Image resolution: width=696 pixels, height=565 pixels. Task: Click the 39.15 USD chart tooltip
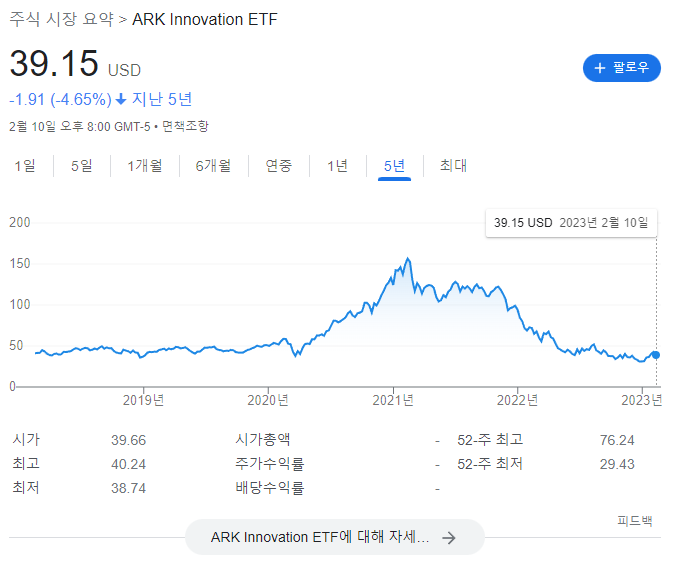571,223
